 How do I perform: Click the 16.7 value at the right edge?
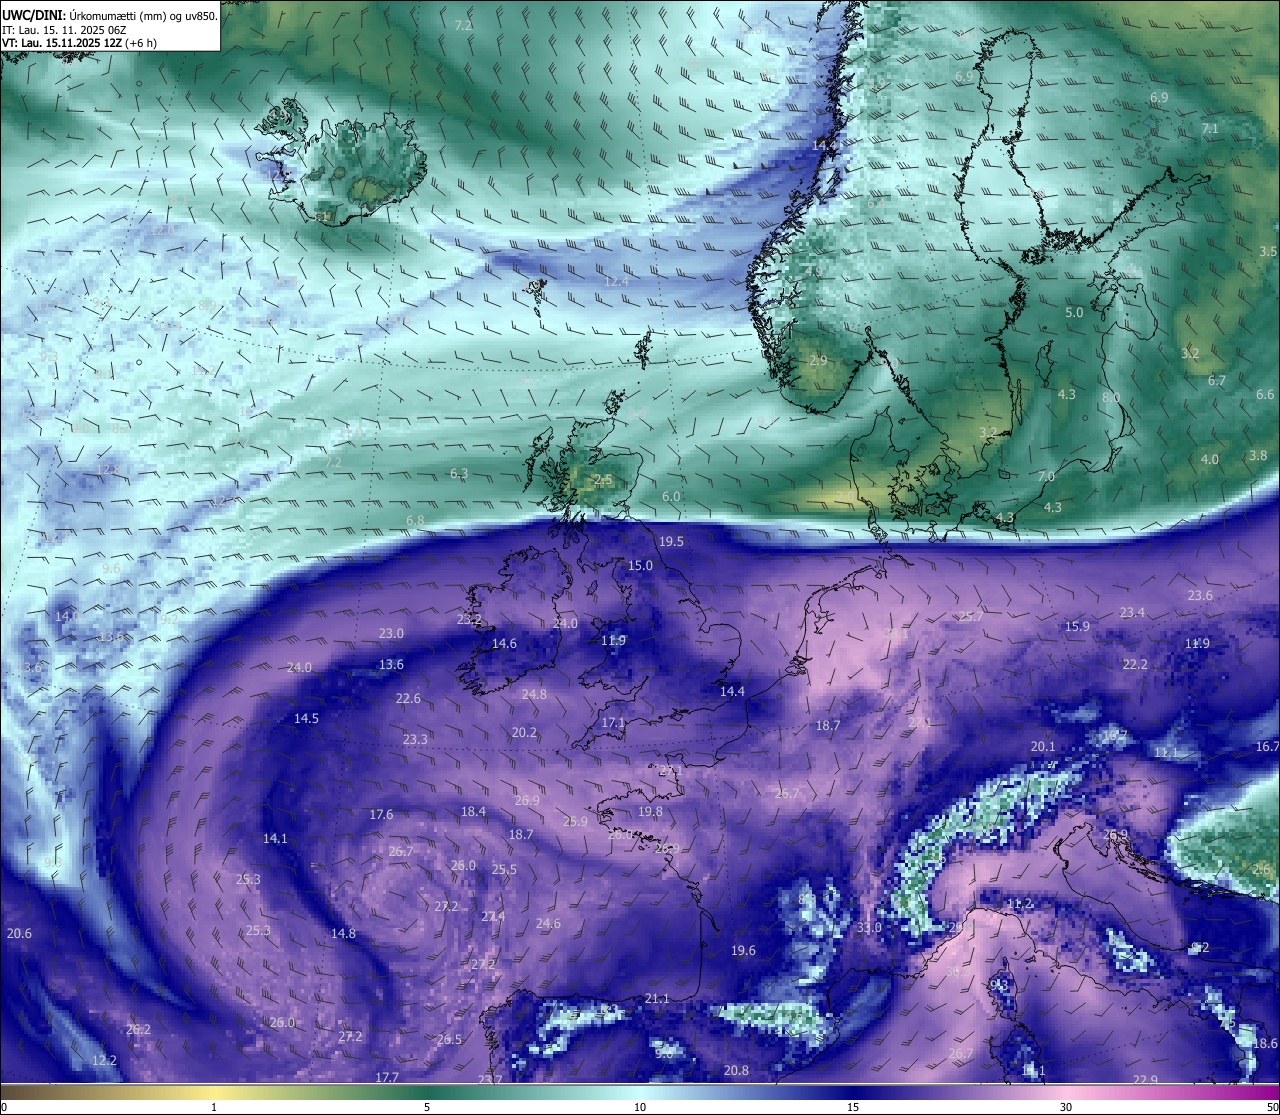coord(1267,746)
